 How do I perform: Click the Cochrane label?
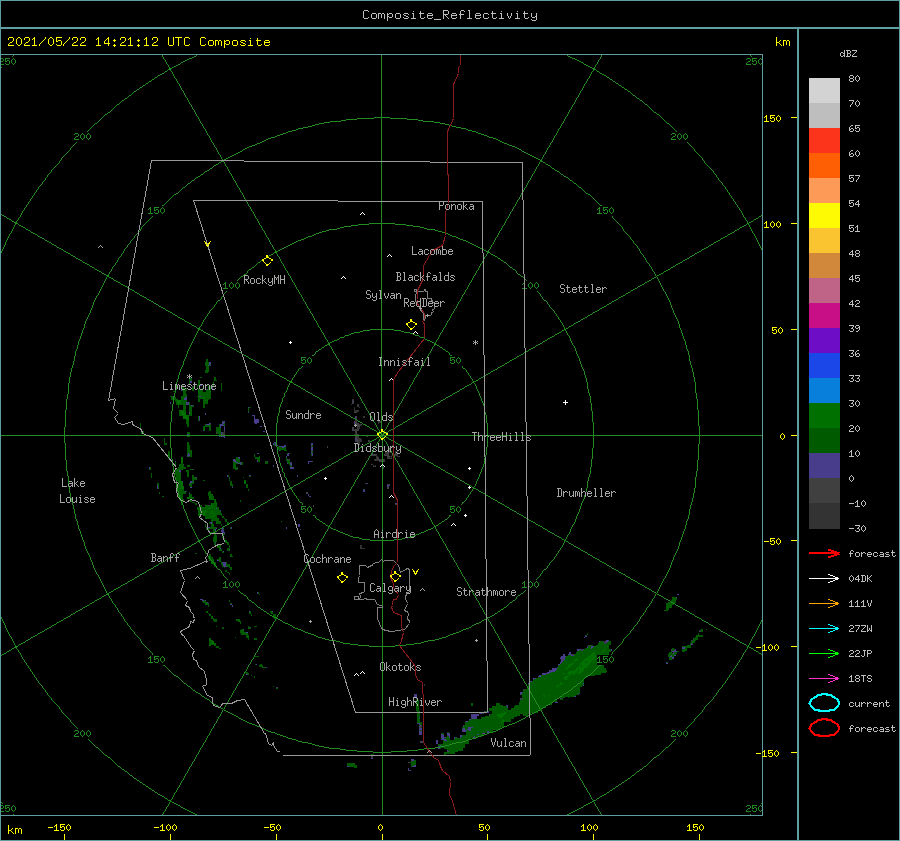click(327, 559)
